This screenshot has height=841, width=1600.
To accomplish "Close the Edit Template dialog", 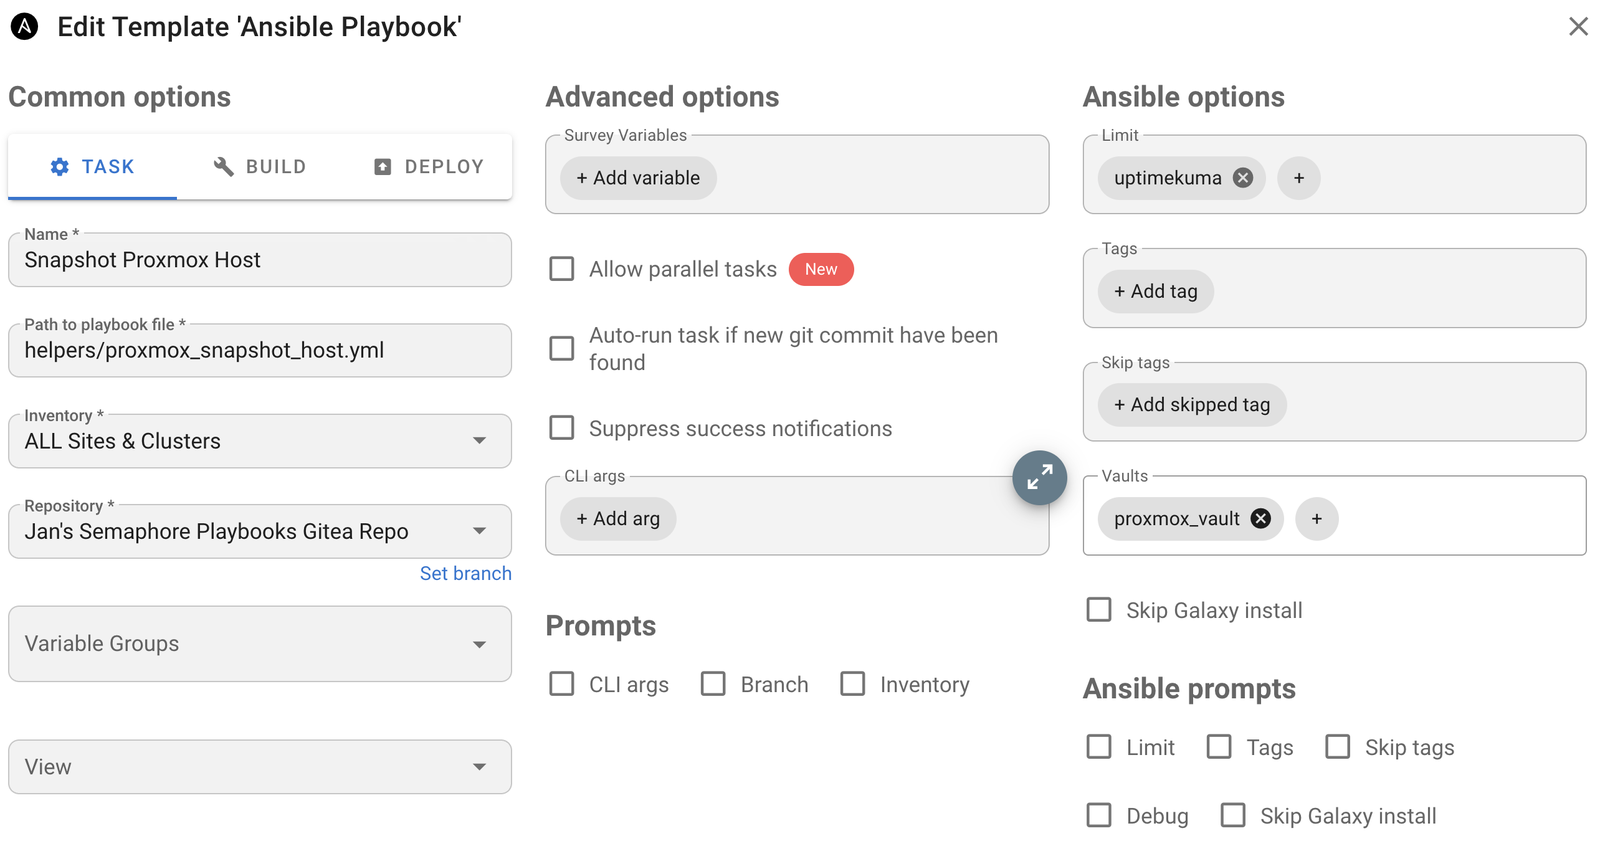I will click(1578, 27).
